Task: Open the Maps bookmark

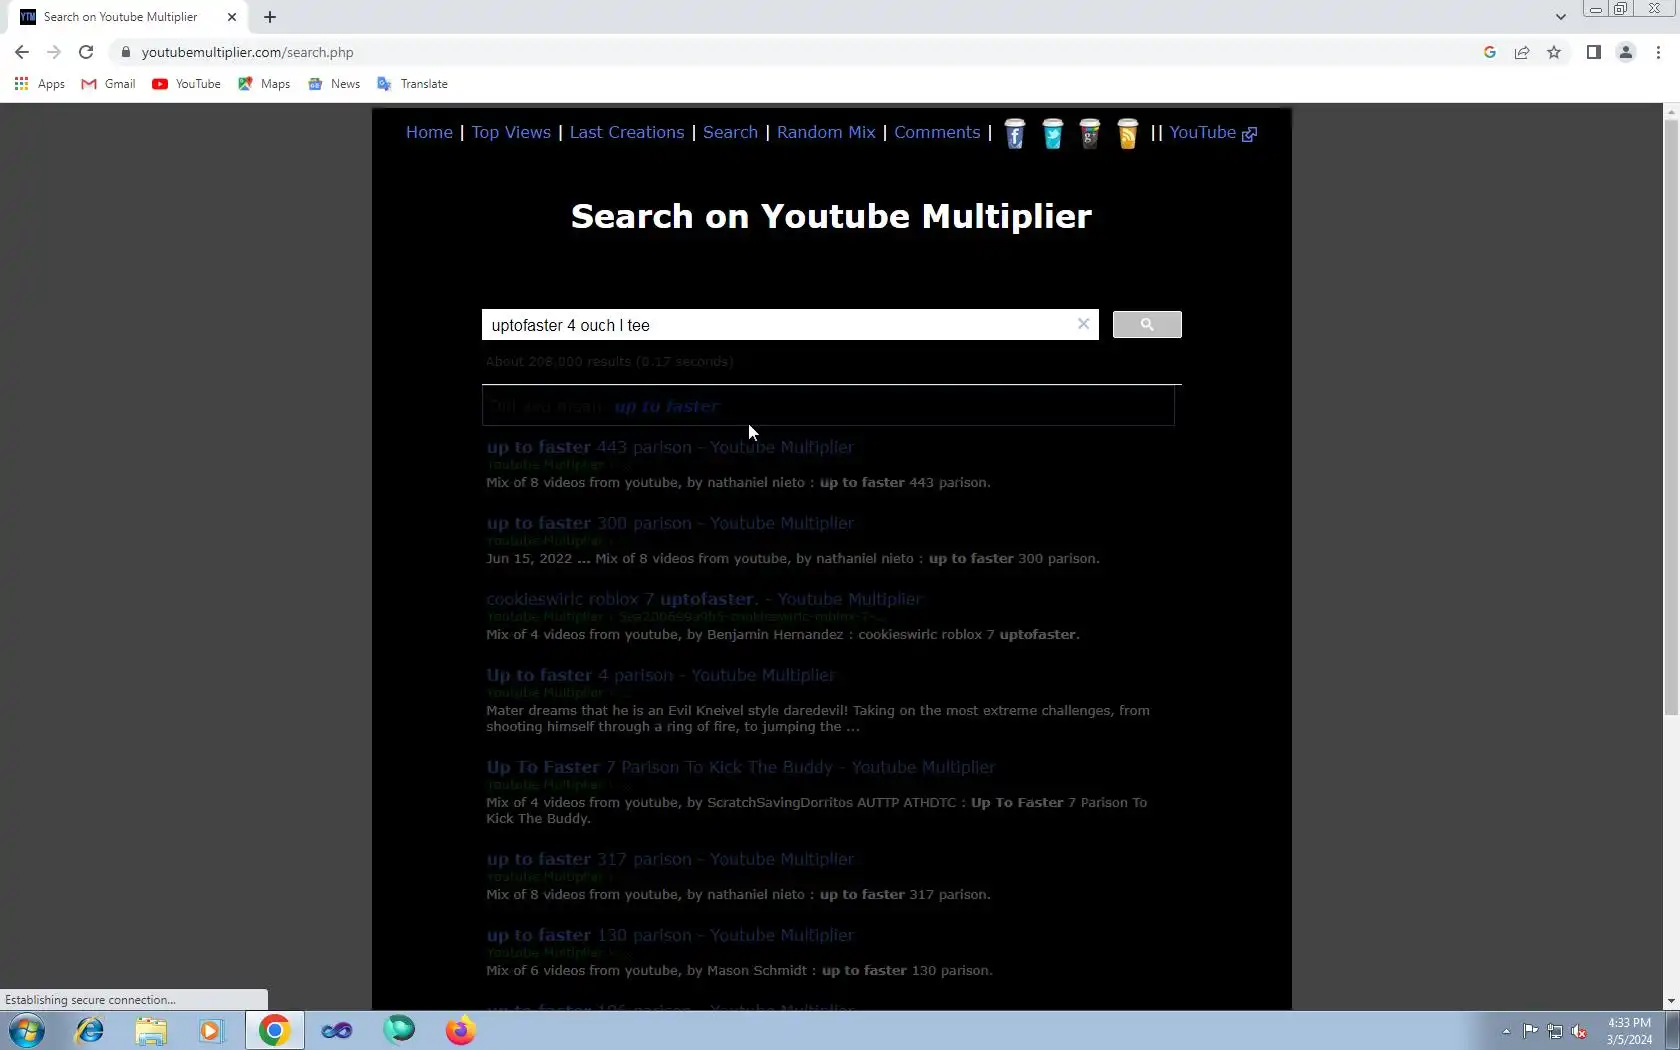Action: [264, 84]
